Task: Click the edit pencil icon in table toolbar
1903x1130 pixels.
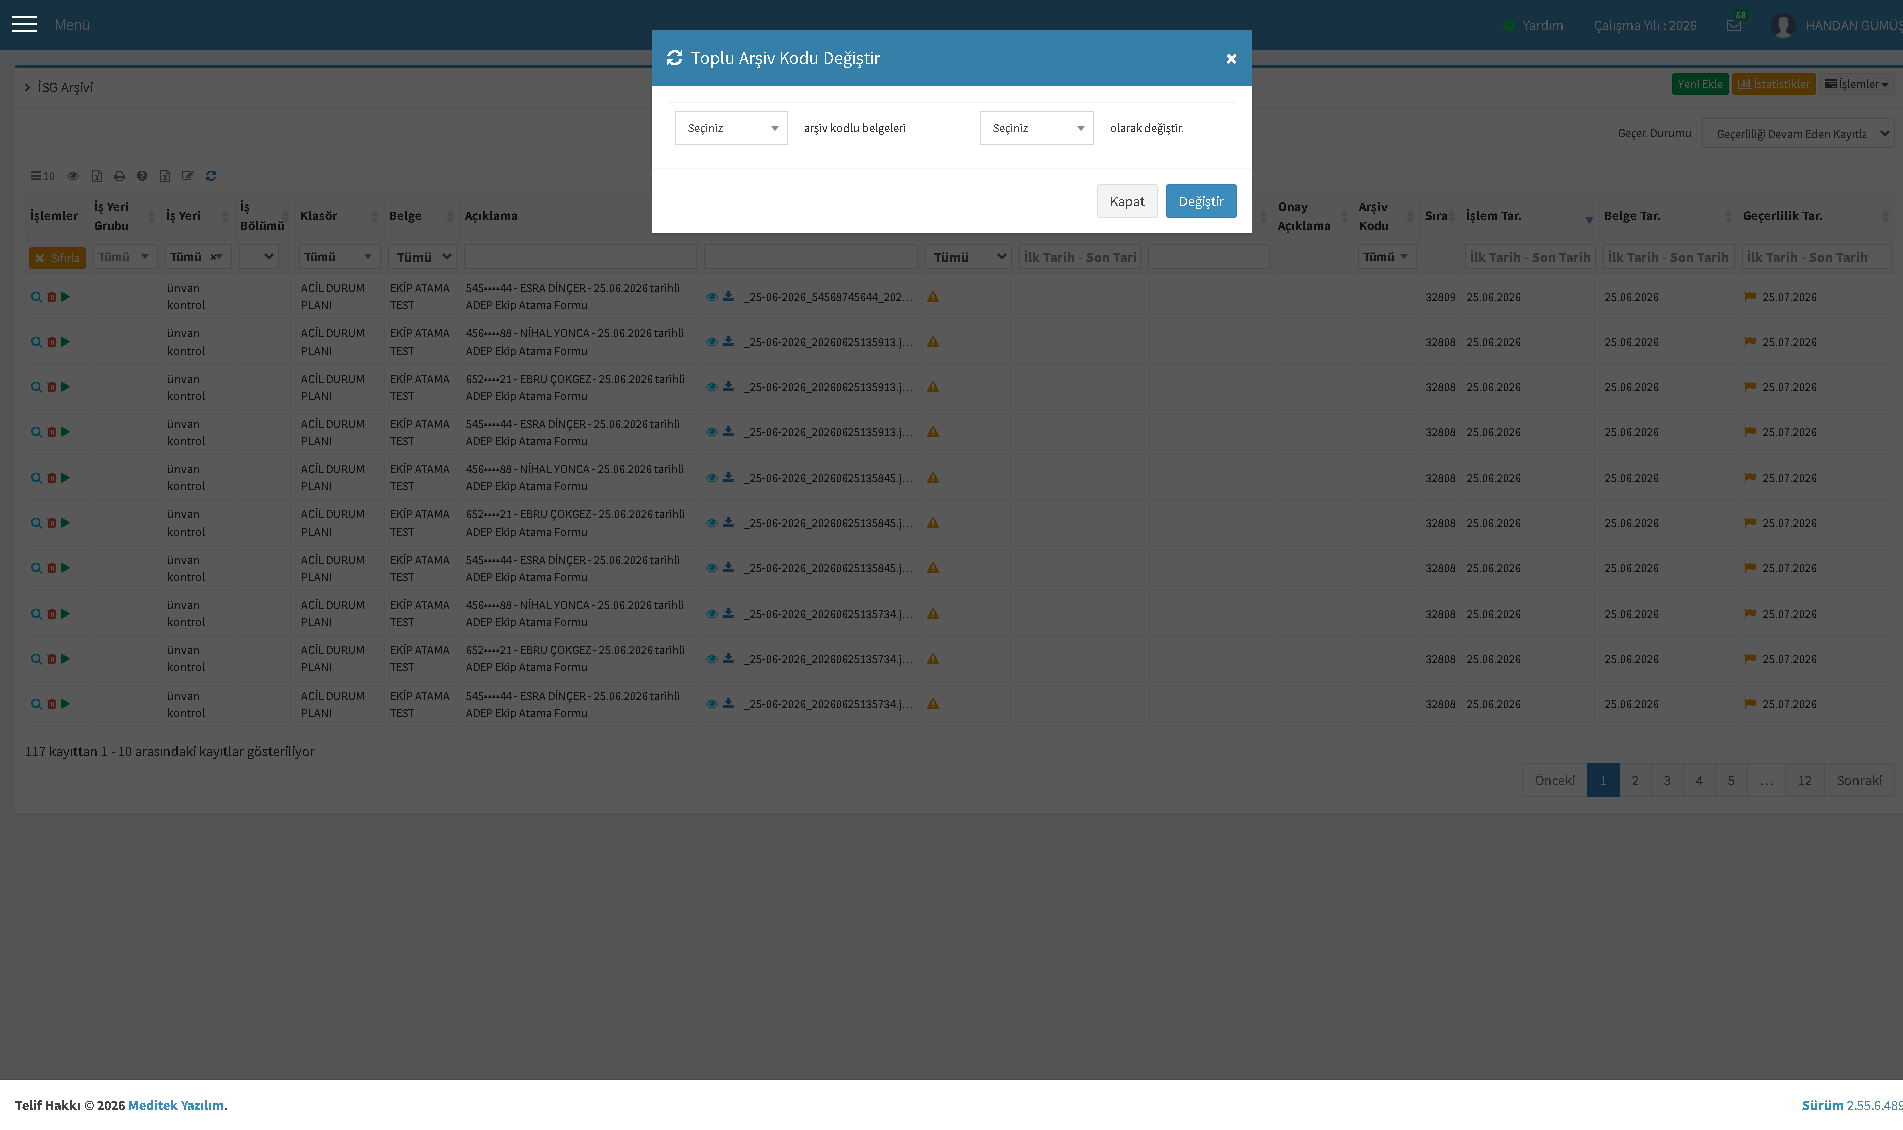Action: (188, 176)
